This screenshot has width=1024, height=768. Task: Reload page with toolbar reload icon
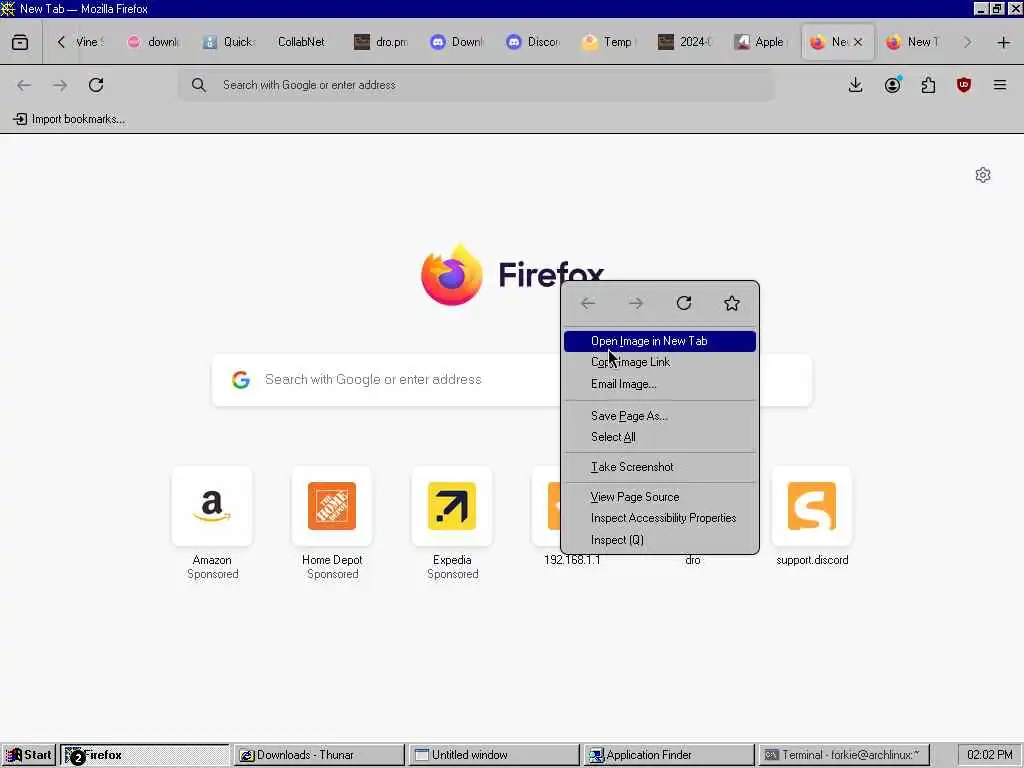click(x=96, y=85)
